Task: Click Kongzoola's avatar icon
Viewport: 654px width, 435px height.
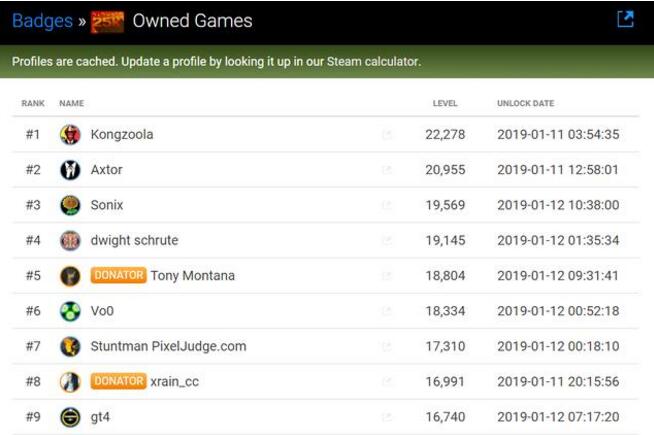Action: (70, 135)
